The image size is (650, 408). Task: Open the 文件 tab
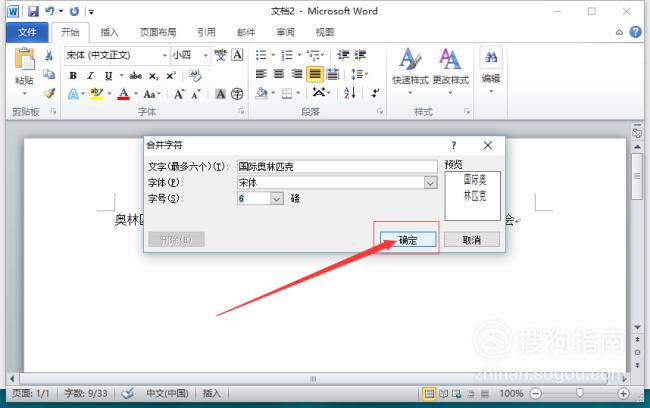pyautogui.click(x=27, y=32)
